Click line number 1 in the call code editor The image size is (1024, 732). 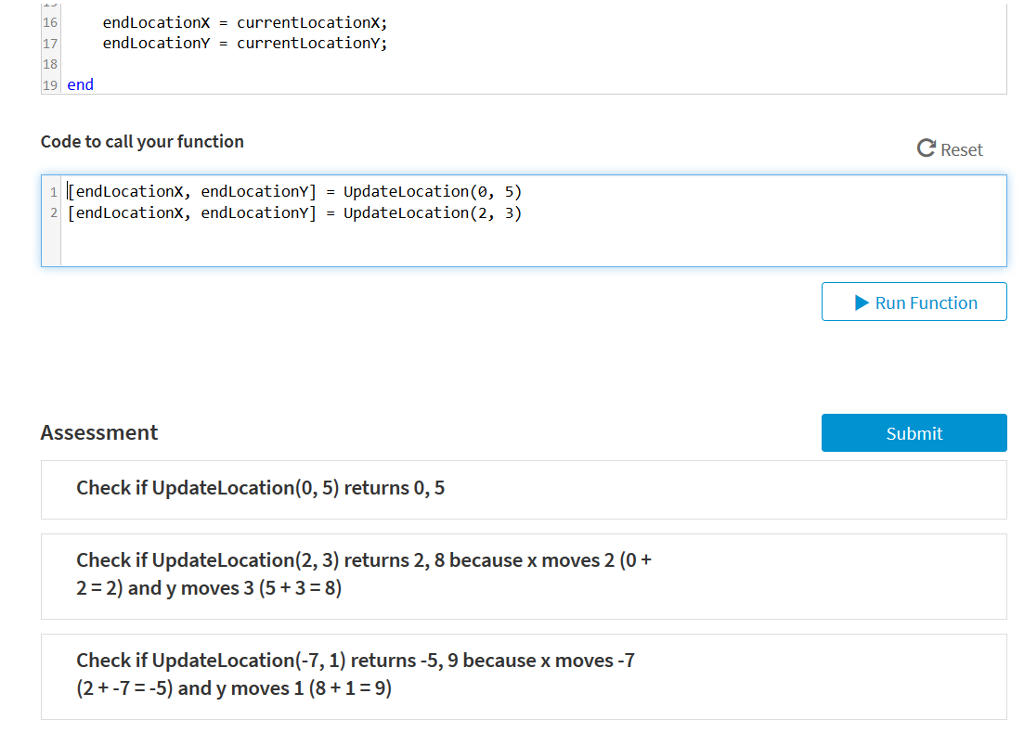tap(52, 191)
